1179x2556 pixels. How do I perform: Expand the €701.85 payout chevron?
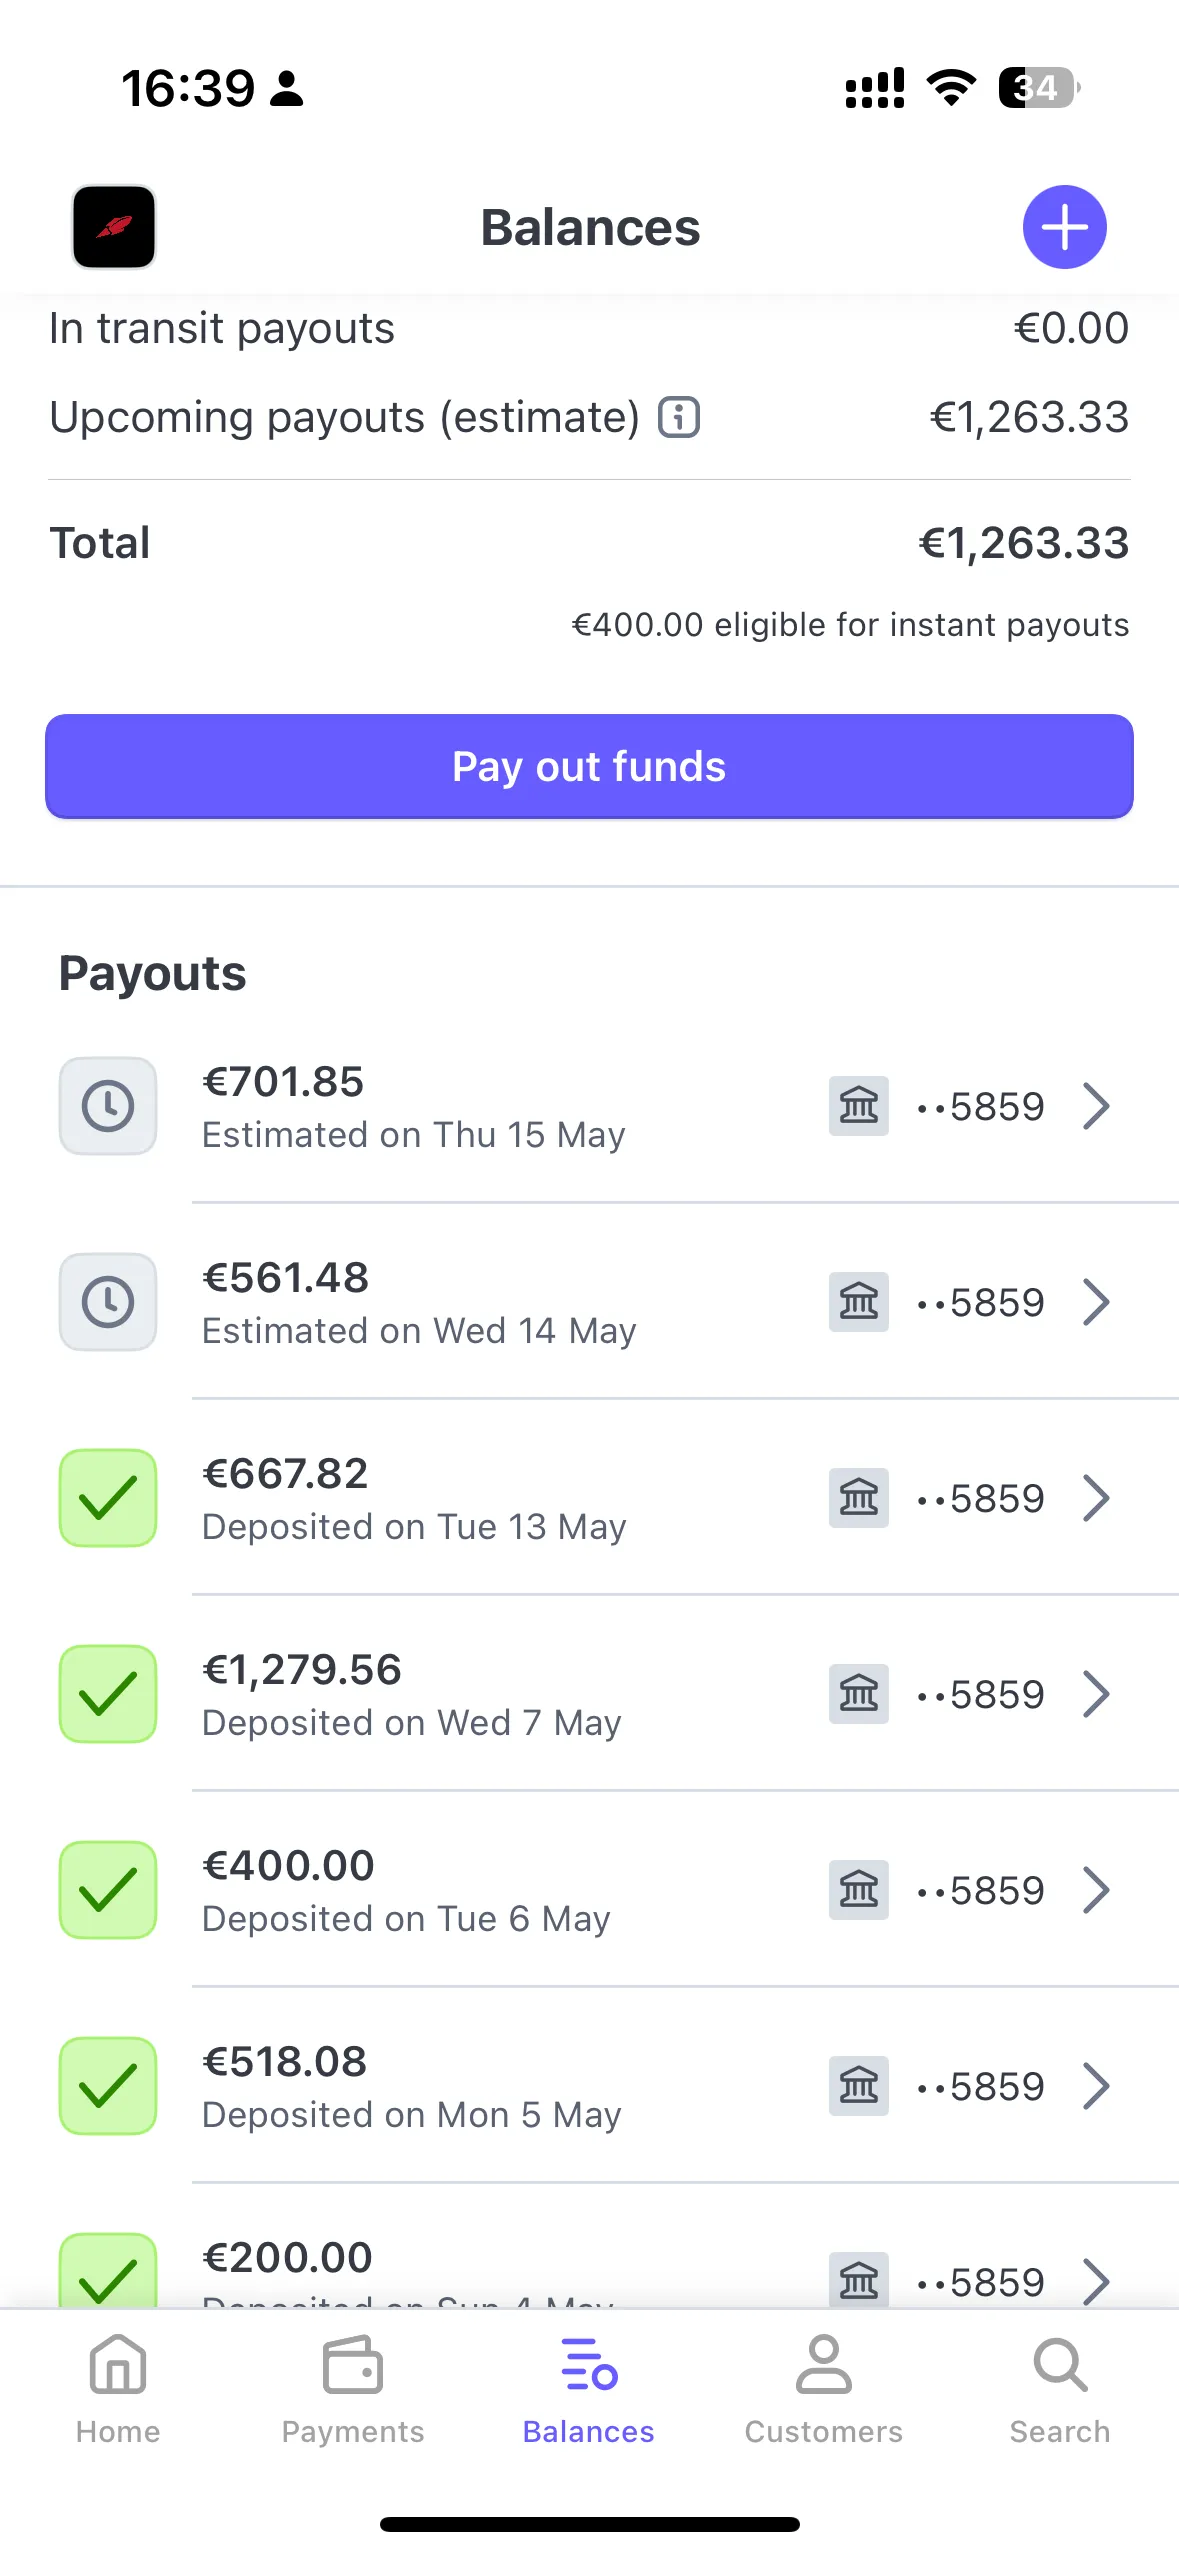[x=1097, y=1106]
